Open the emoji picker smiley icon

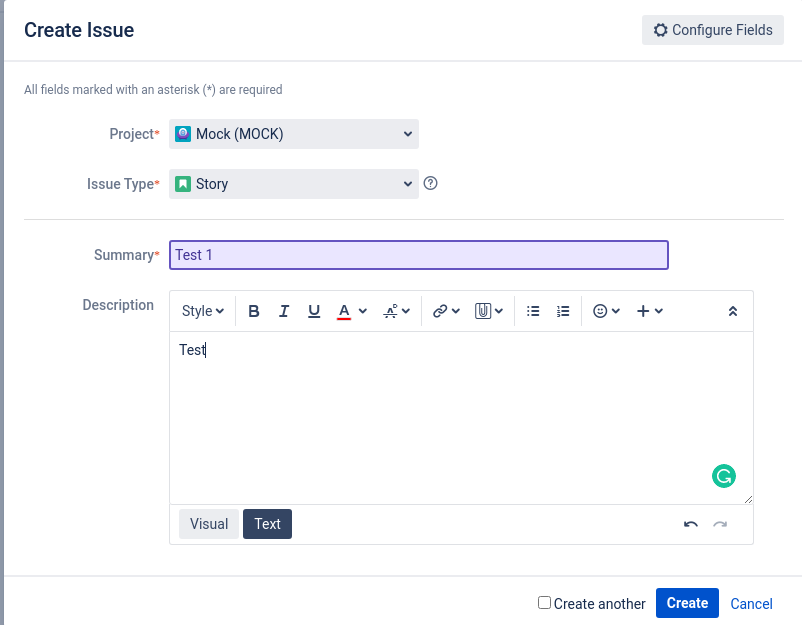[x=600, y=311]
